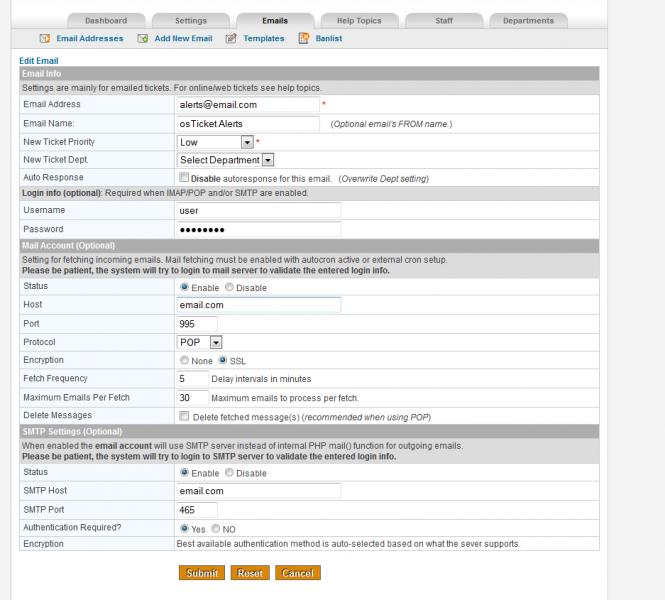
Task: Focus the Email Address text field
Action: pos(247,104)
